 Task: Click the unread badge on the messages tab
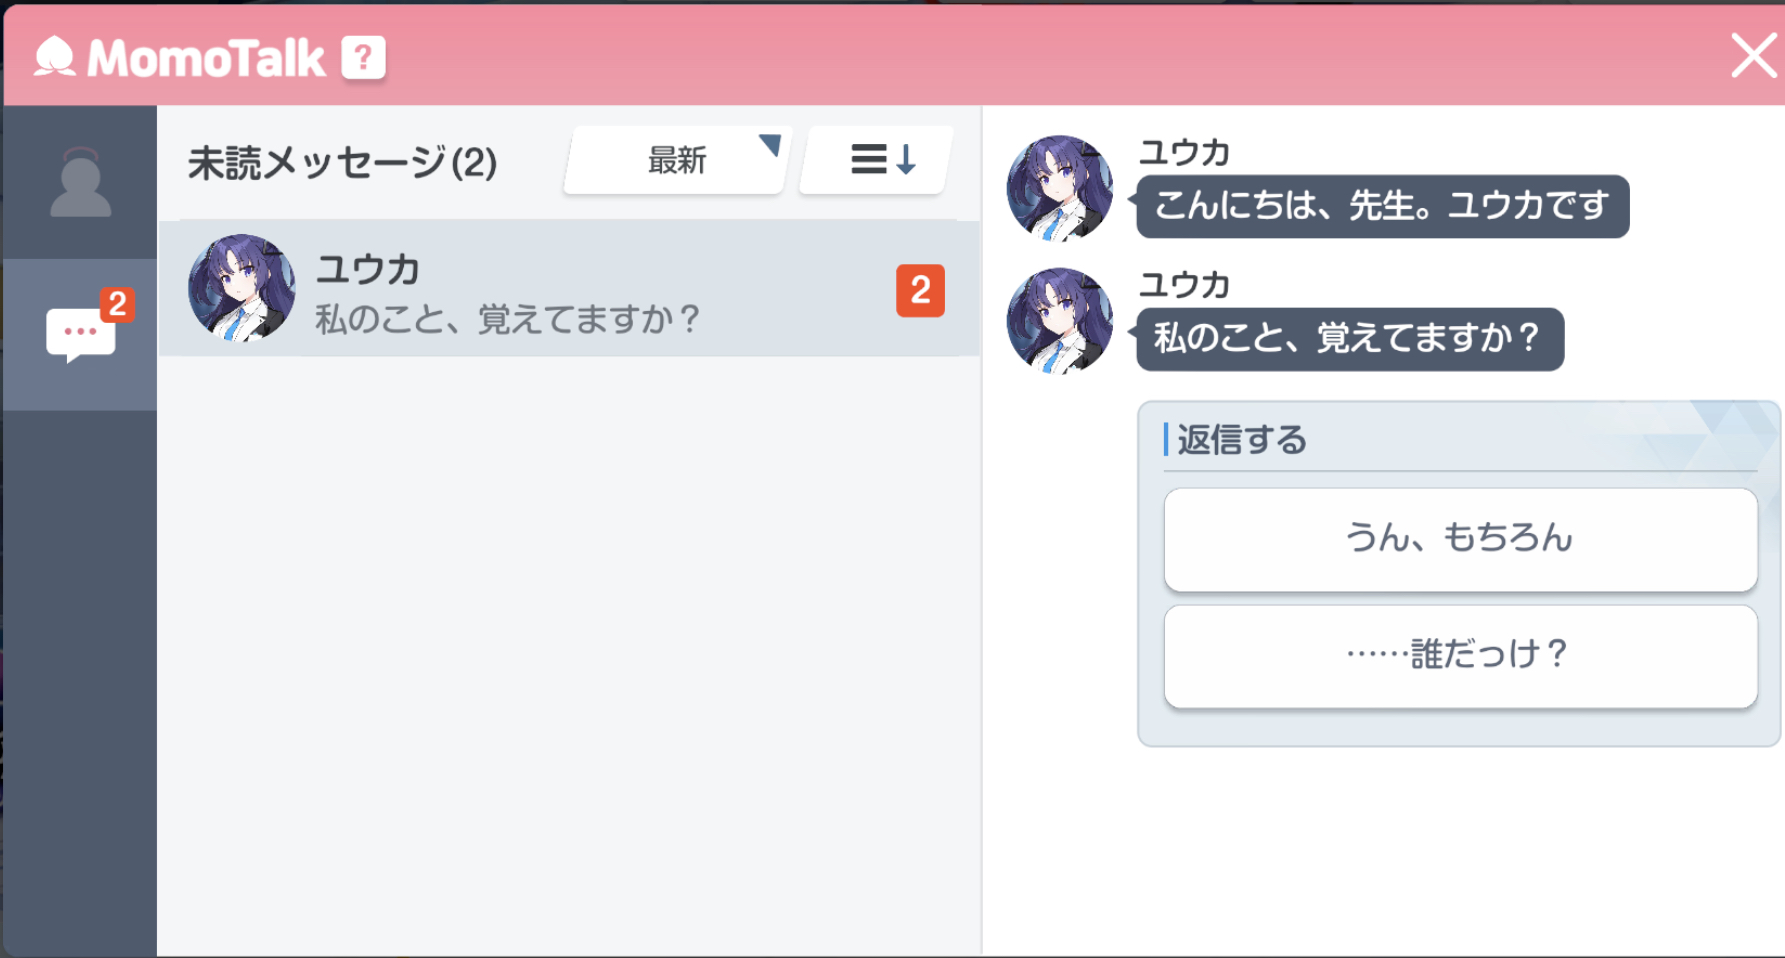[x=117, y=304]
